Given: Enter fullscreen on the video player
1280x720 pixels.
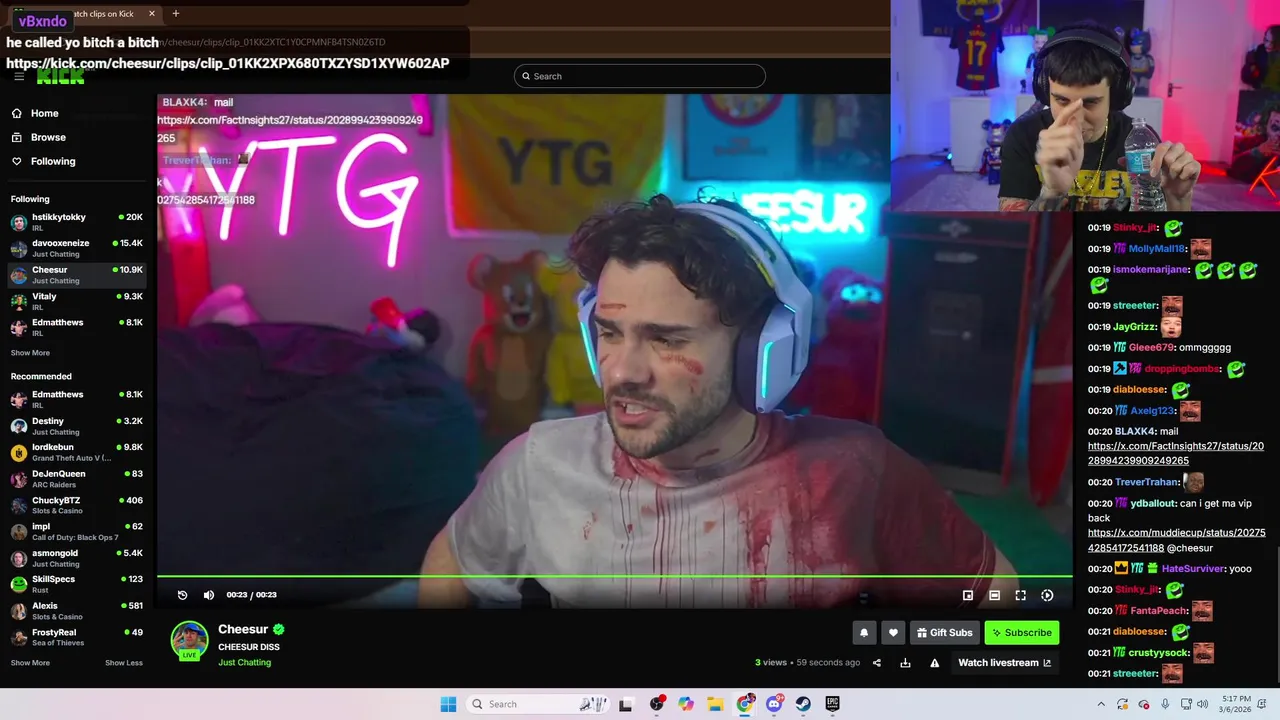Looking at the screenshot, I should click(x=1021, y=595).
